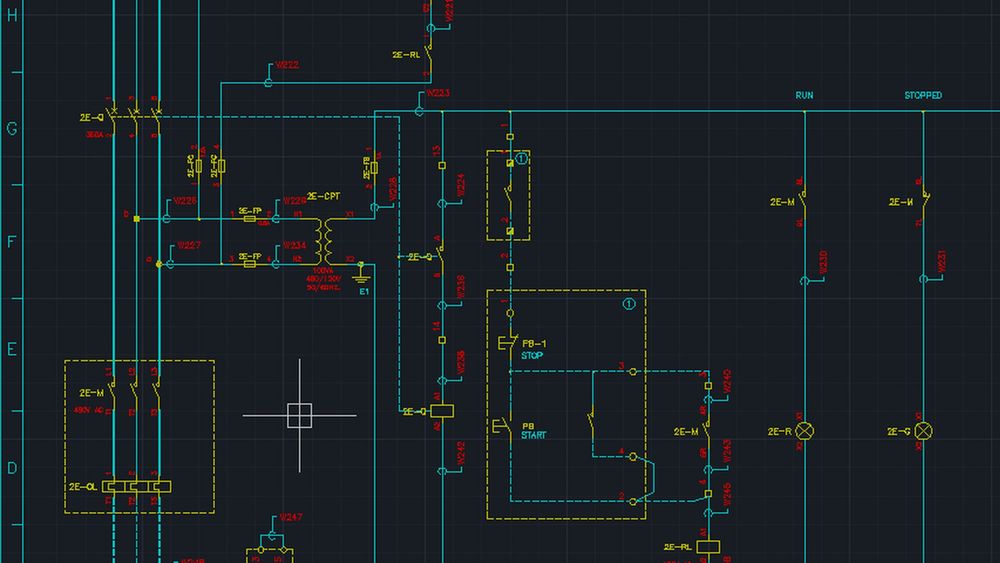Select the E1 ground label
This screenshot has height=563, width=1000.
(x=364, y=291)
